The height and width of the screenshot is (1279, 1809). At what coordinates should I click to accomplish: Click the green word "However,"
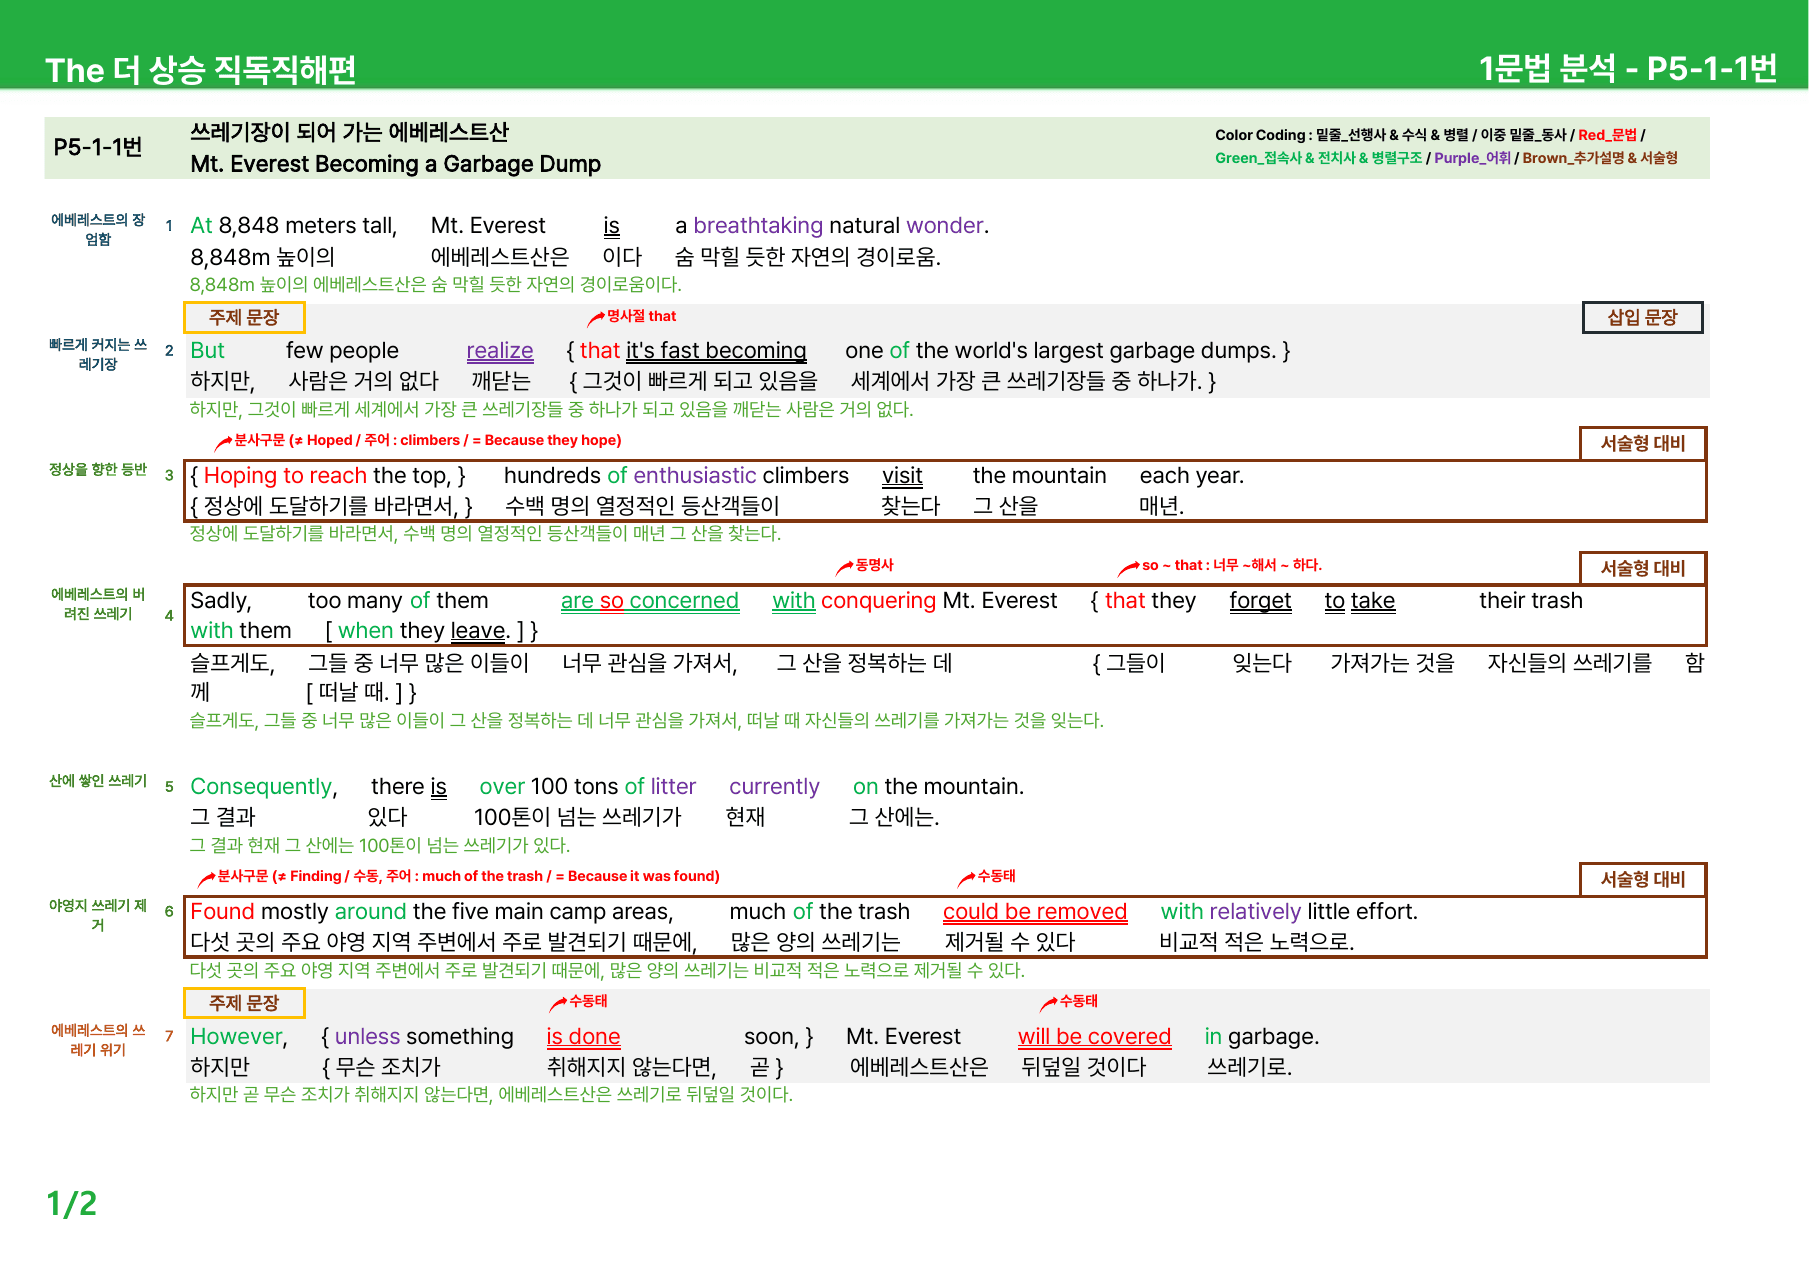coord(239,1037)
